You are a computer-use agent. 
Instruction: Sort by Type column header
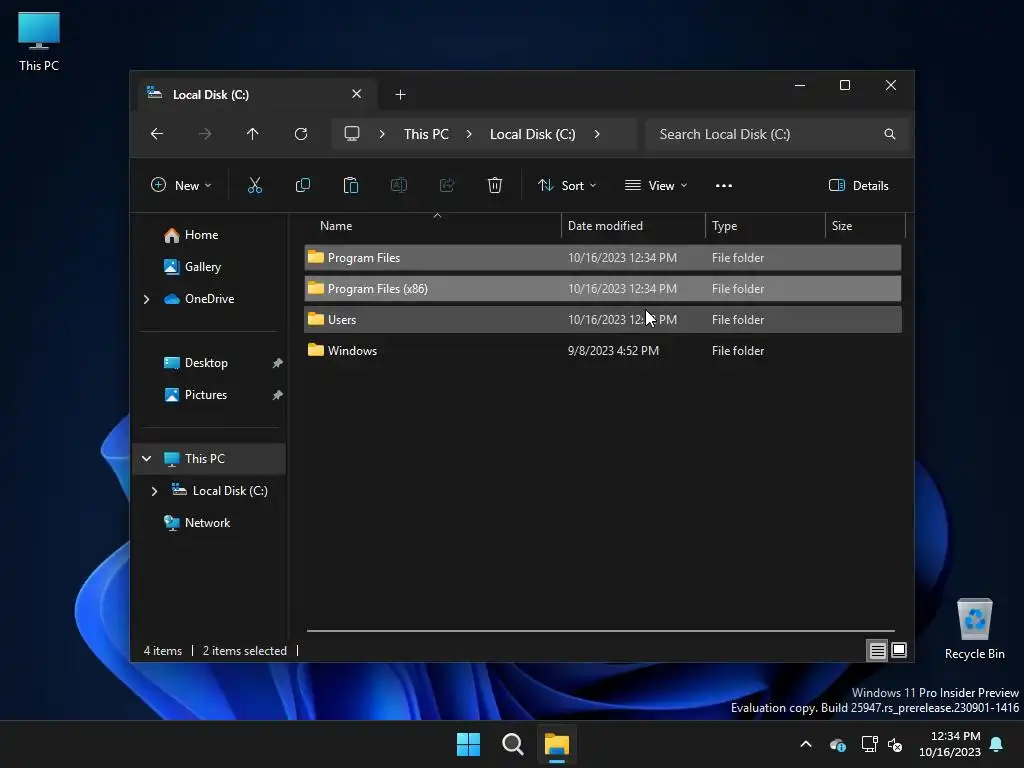click(x=765, y=226)
